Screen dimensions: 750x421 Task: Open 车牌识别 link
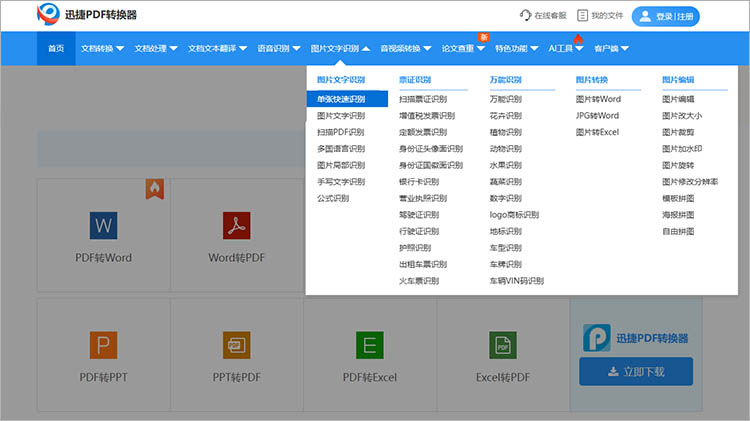click(x=506, y=264)
